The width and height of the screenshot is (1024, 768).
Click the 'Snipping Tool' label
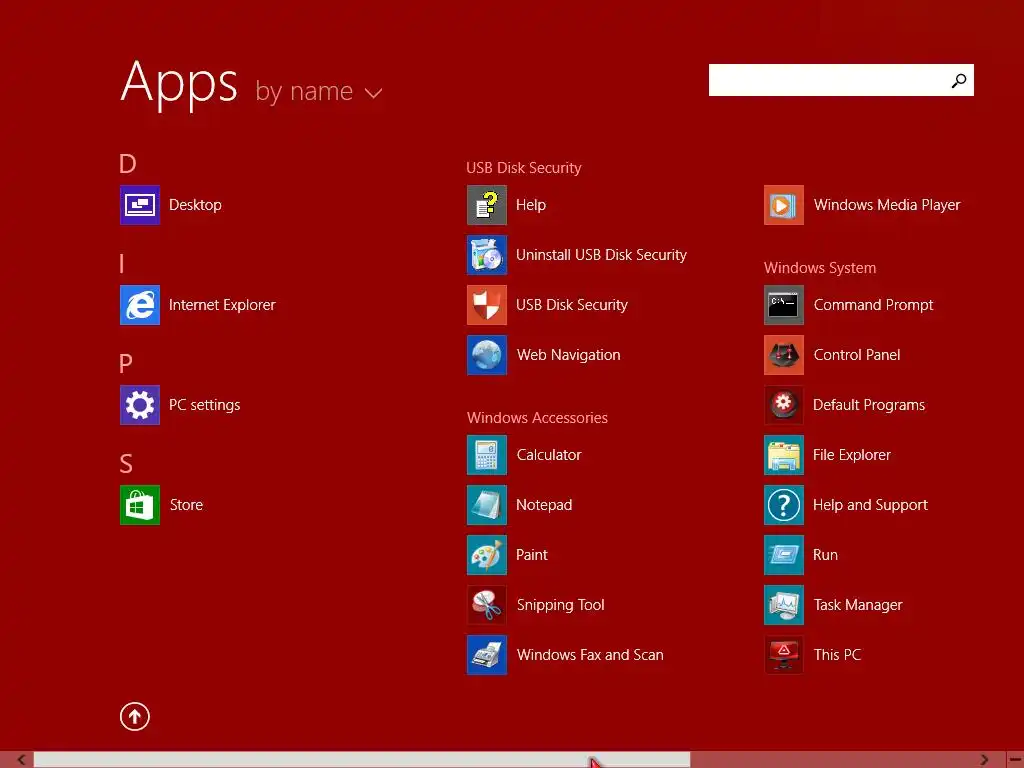pyautogui.click(x=560, y=605)
